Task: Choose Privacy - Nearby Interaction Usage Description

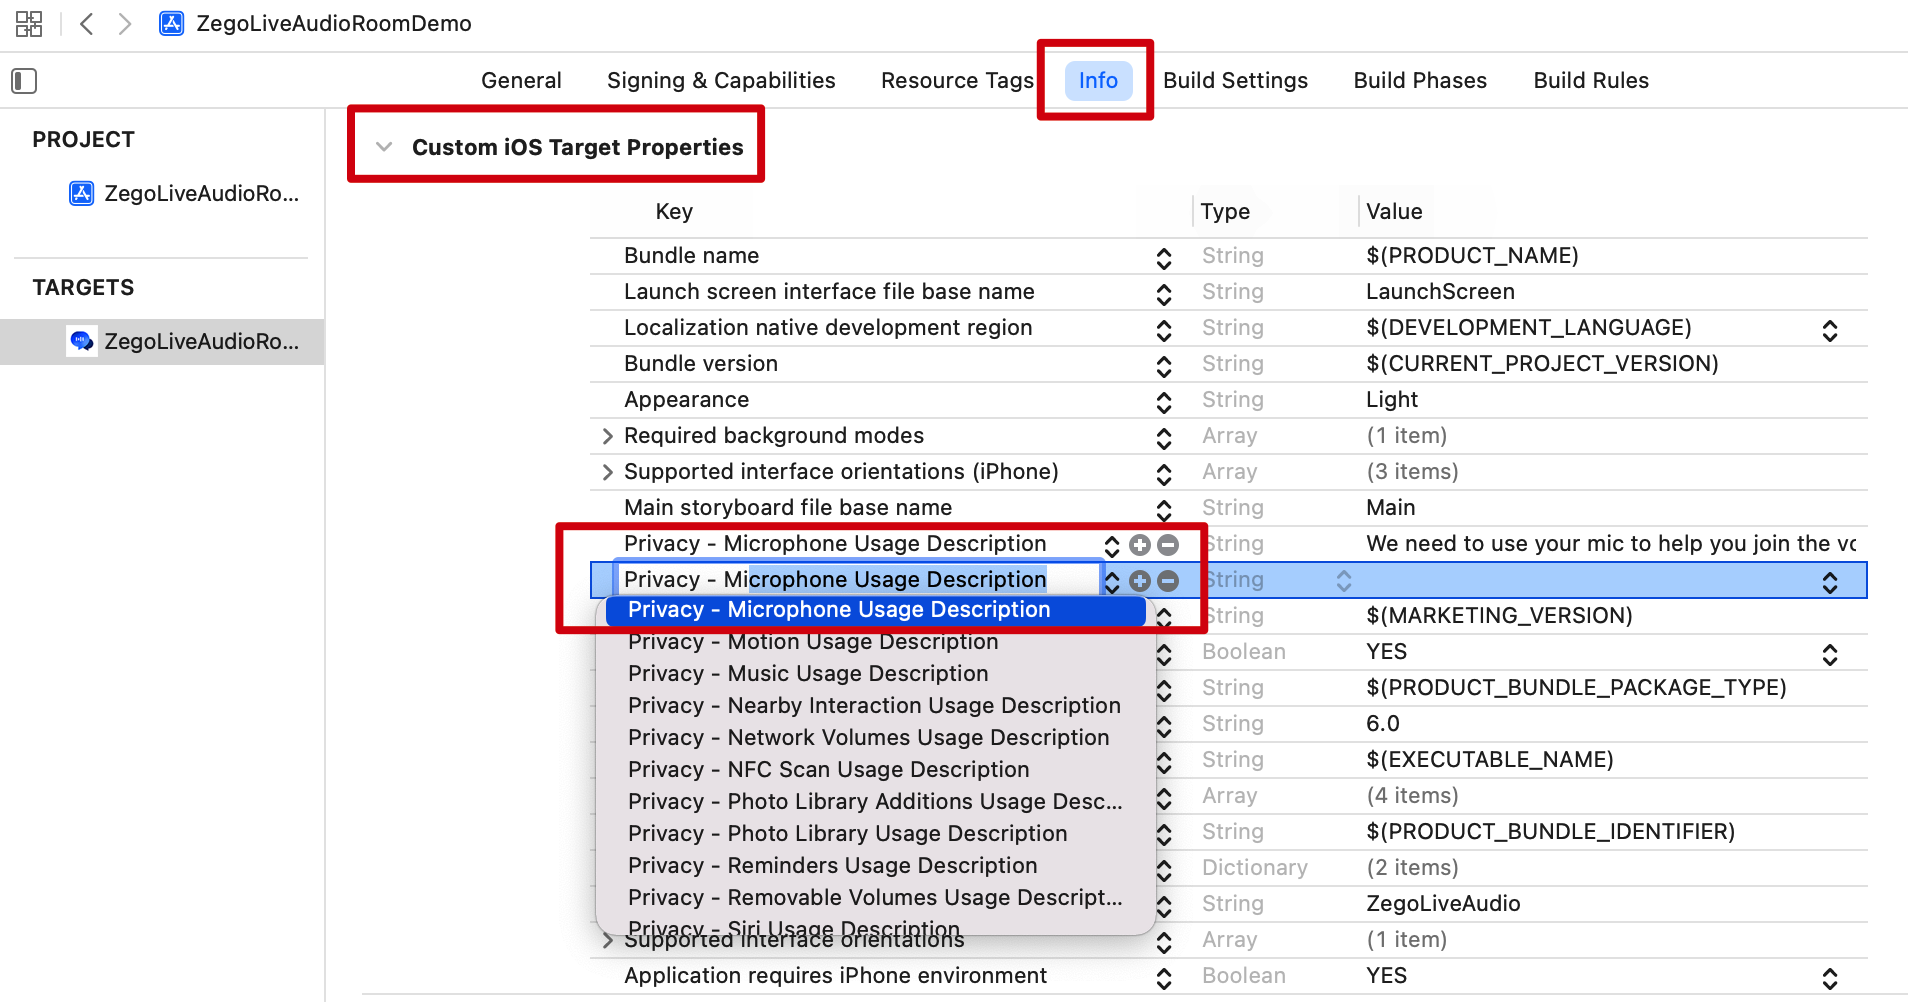Action: tap(874, 706)
